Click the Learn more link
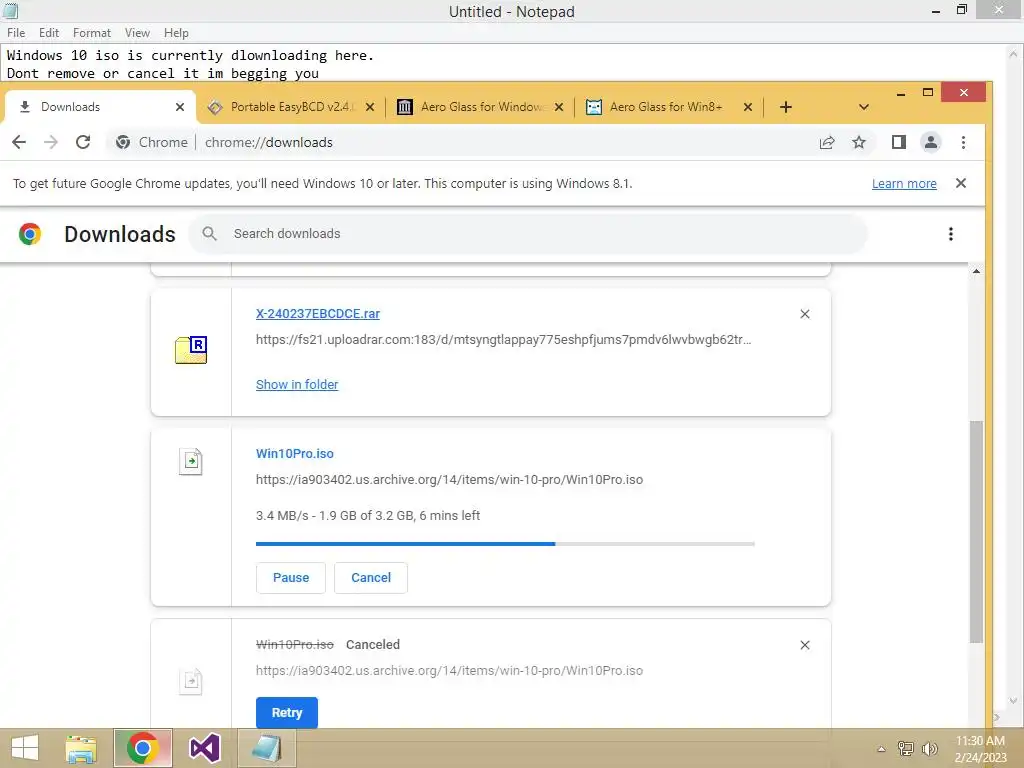 point(904,184)
